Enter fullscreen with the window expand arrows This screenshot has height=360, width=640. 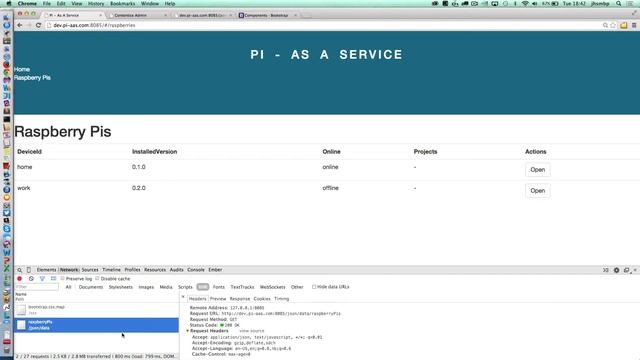[634, 13]
